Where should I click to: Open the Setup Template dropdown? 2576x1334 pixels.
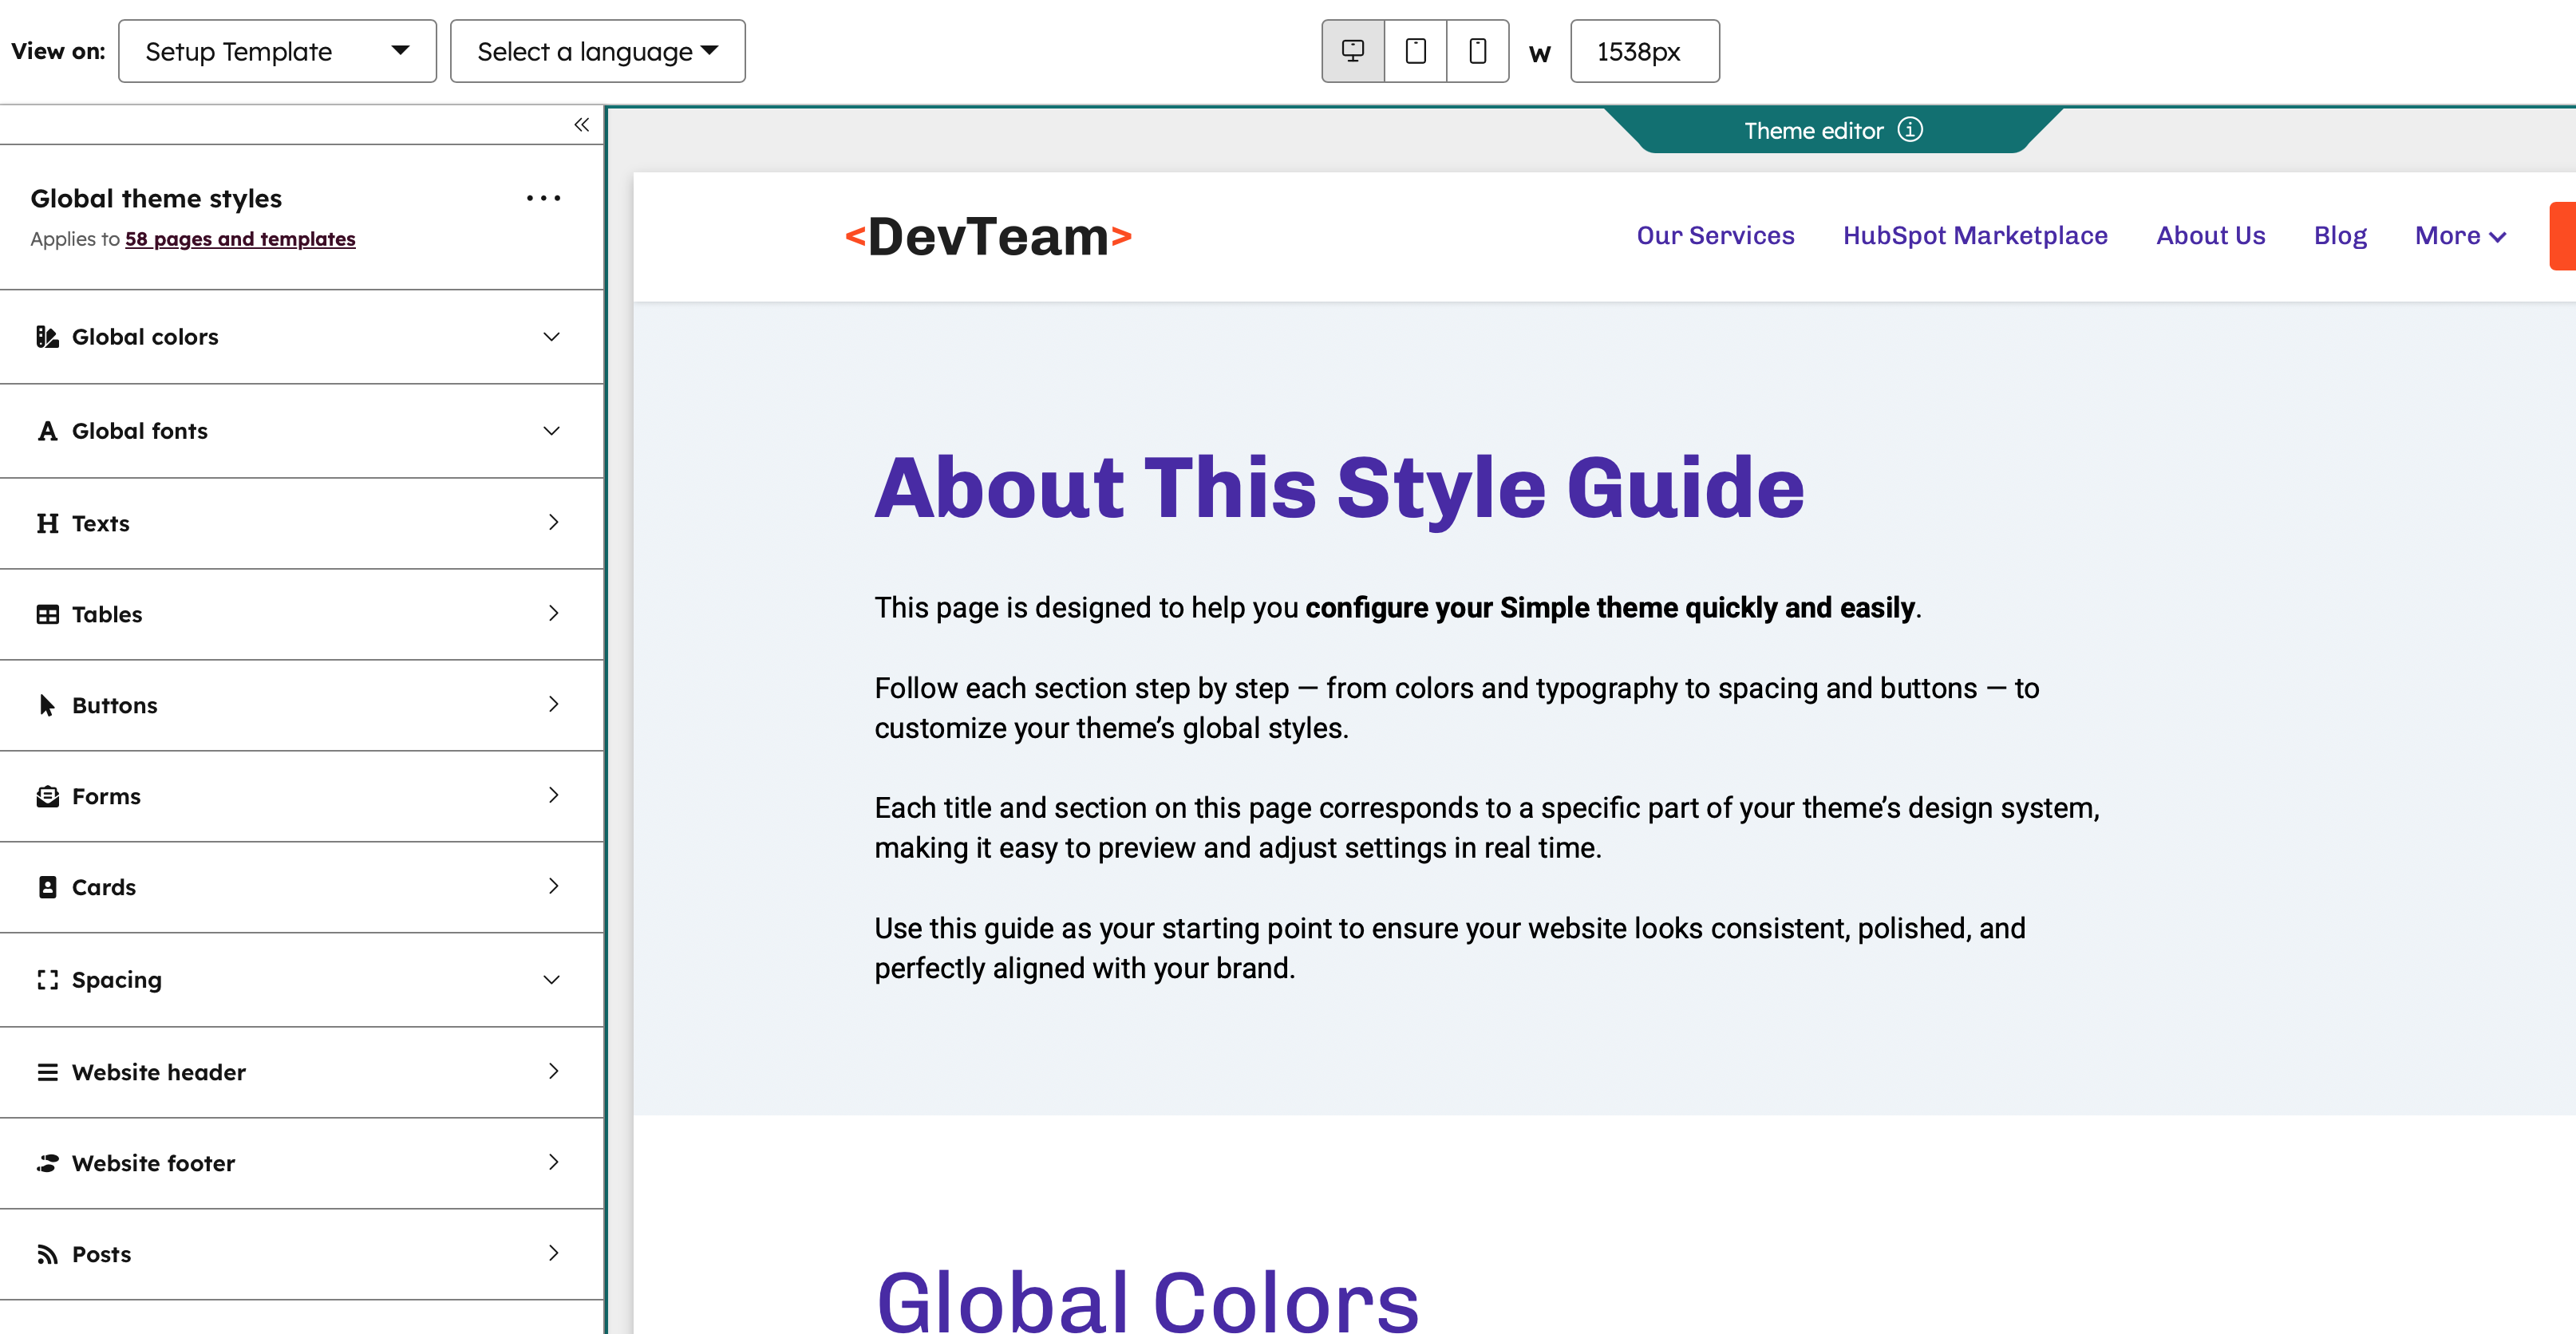point(277,51)
